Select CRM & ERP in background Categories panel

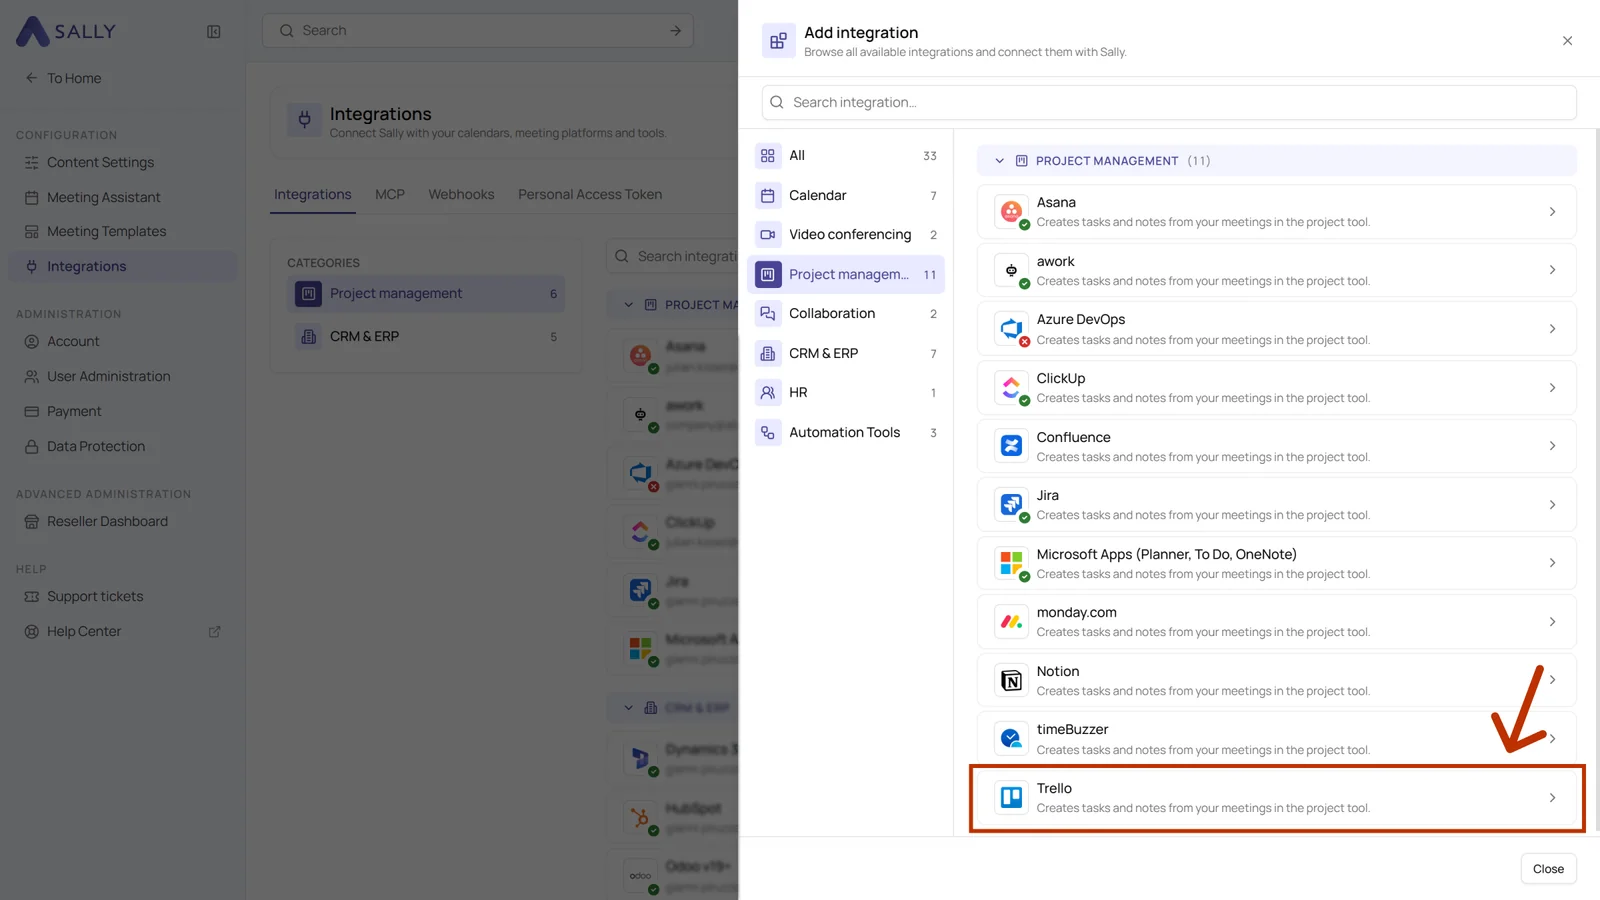coord(426,337)
